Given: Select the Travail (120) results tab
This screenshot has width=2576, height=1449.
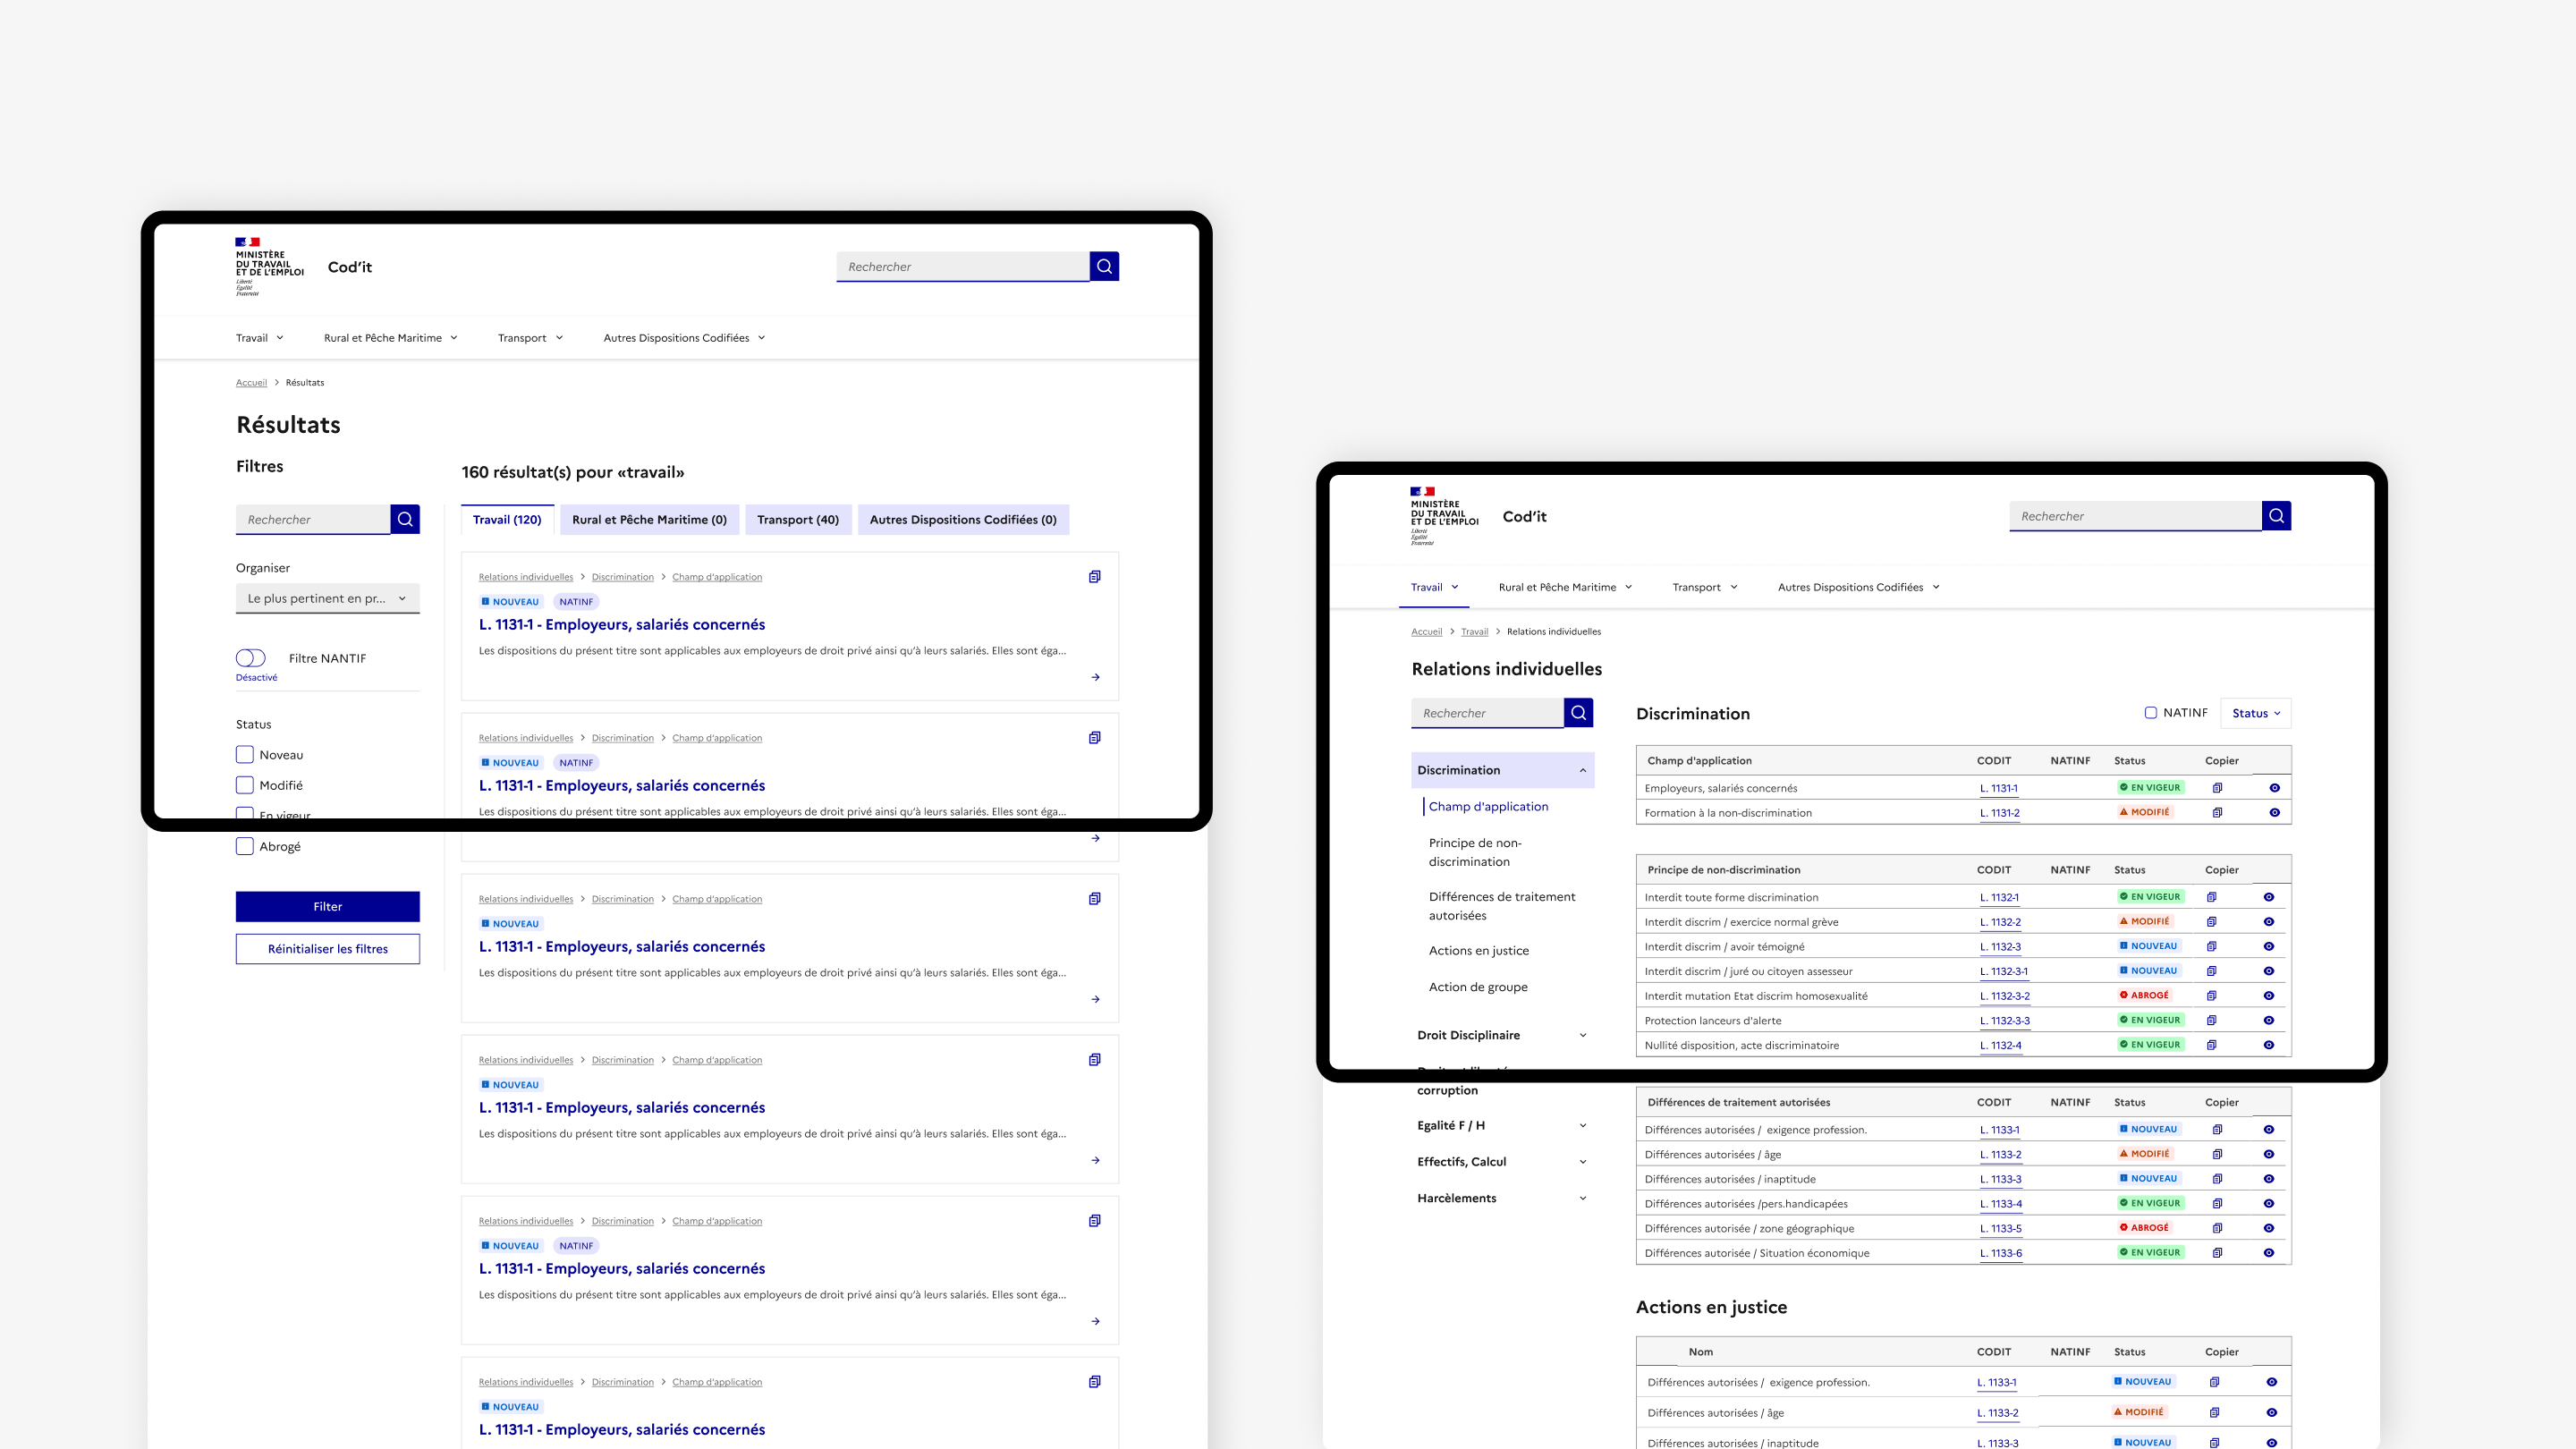Looking at the screenshot, I should [507, 519].
